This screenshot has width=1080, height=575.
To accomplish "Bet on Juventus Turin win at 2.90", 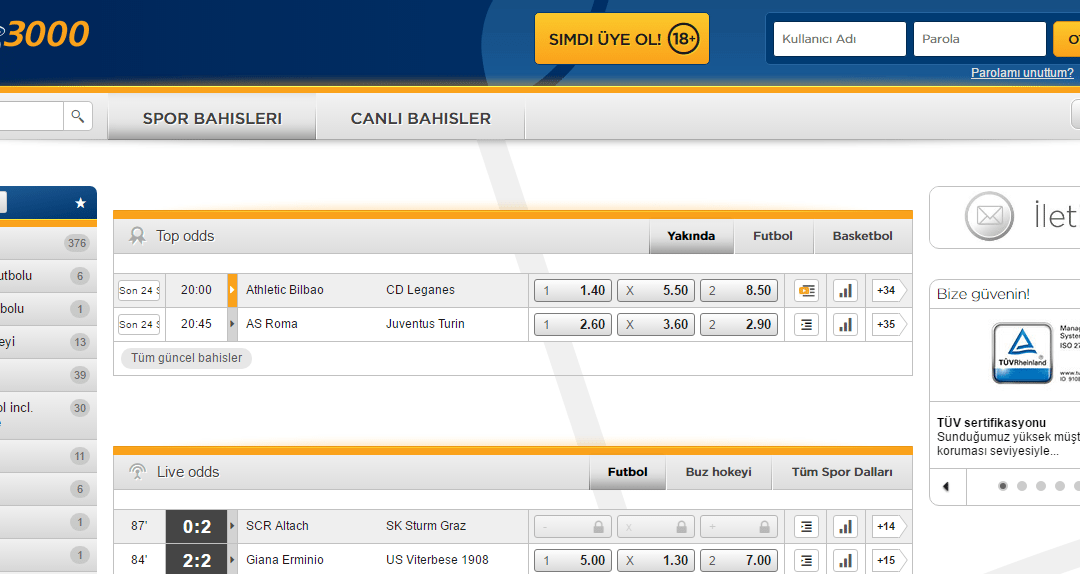I will pyautogui.click(x=739, y=324).
